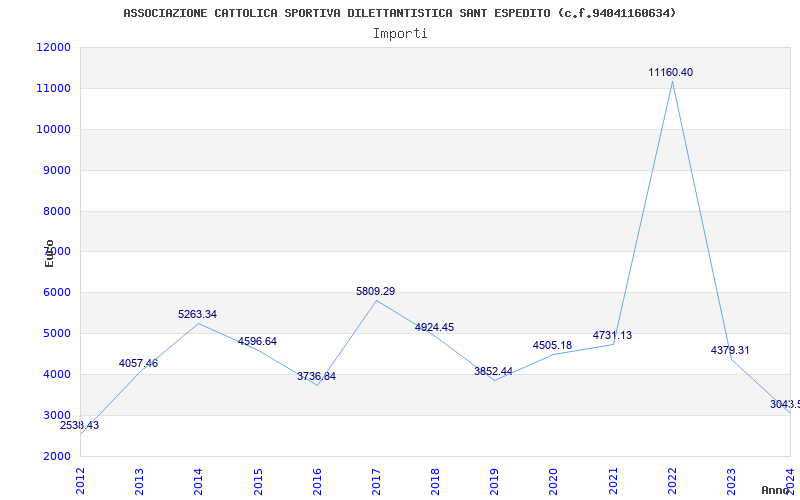
Task: Click the 2538.43 data label
Action: [80, 426]
